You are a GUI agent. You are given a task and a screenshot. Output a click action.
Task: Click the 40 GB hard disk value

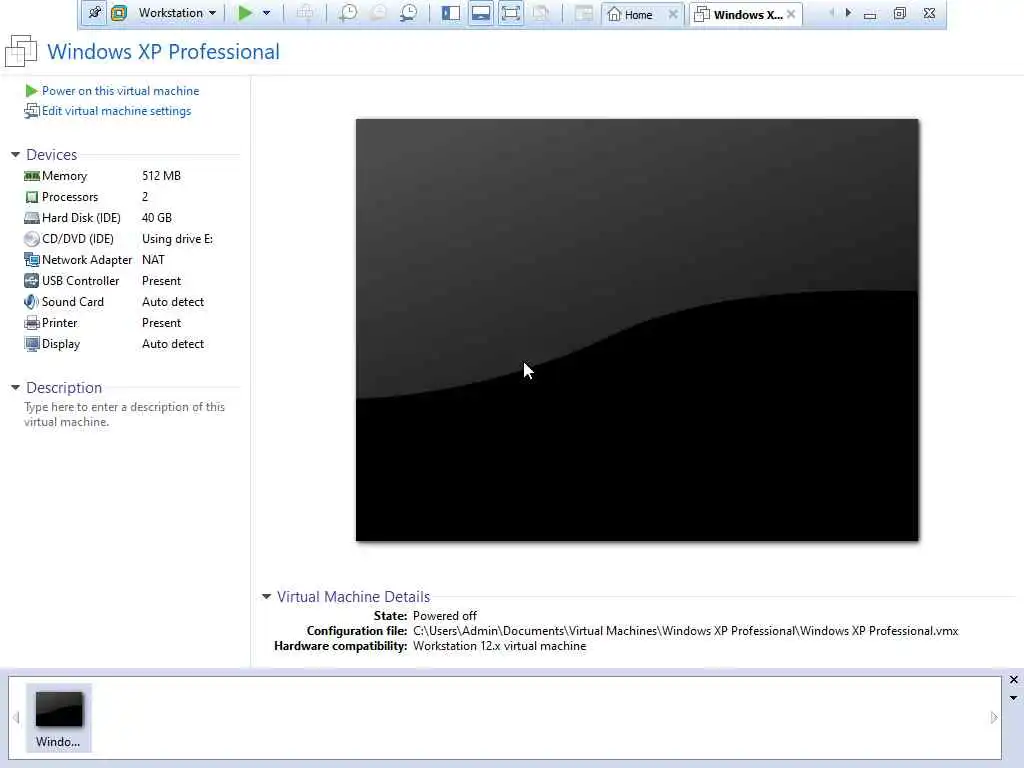[157, 217]
